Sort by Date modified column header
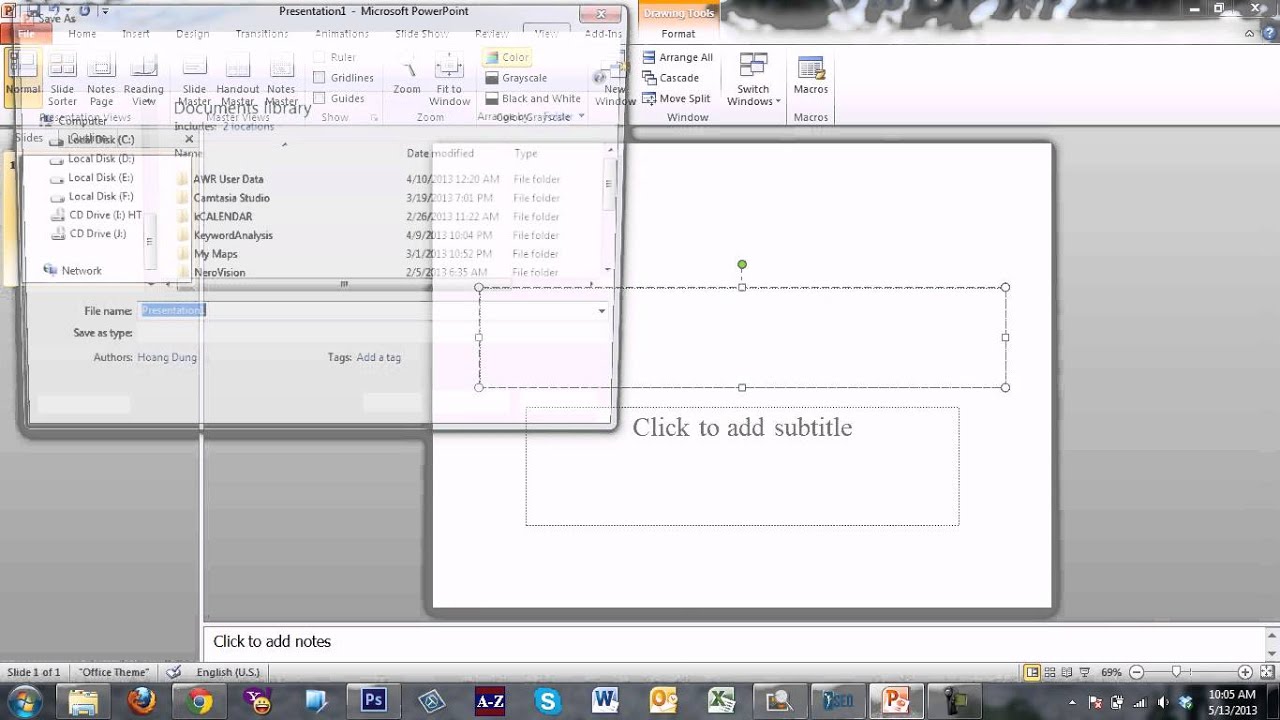This screenshot has width=1280, height=720. click(440, 153)
